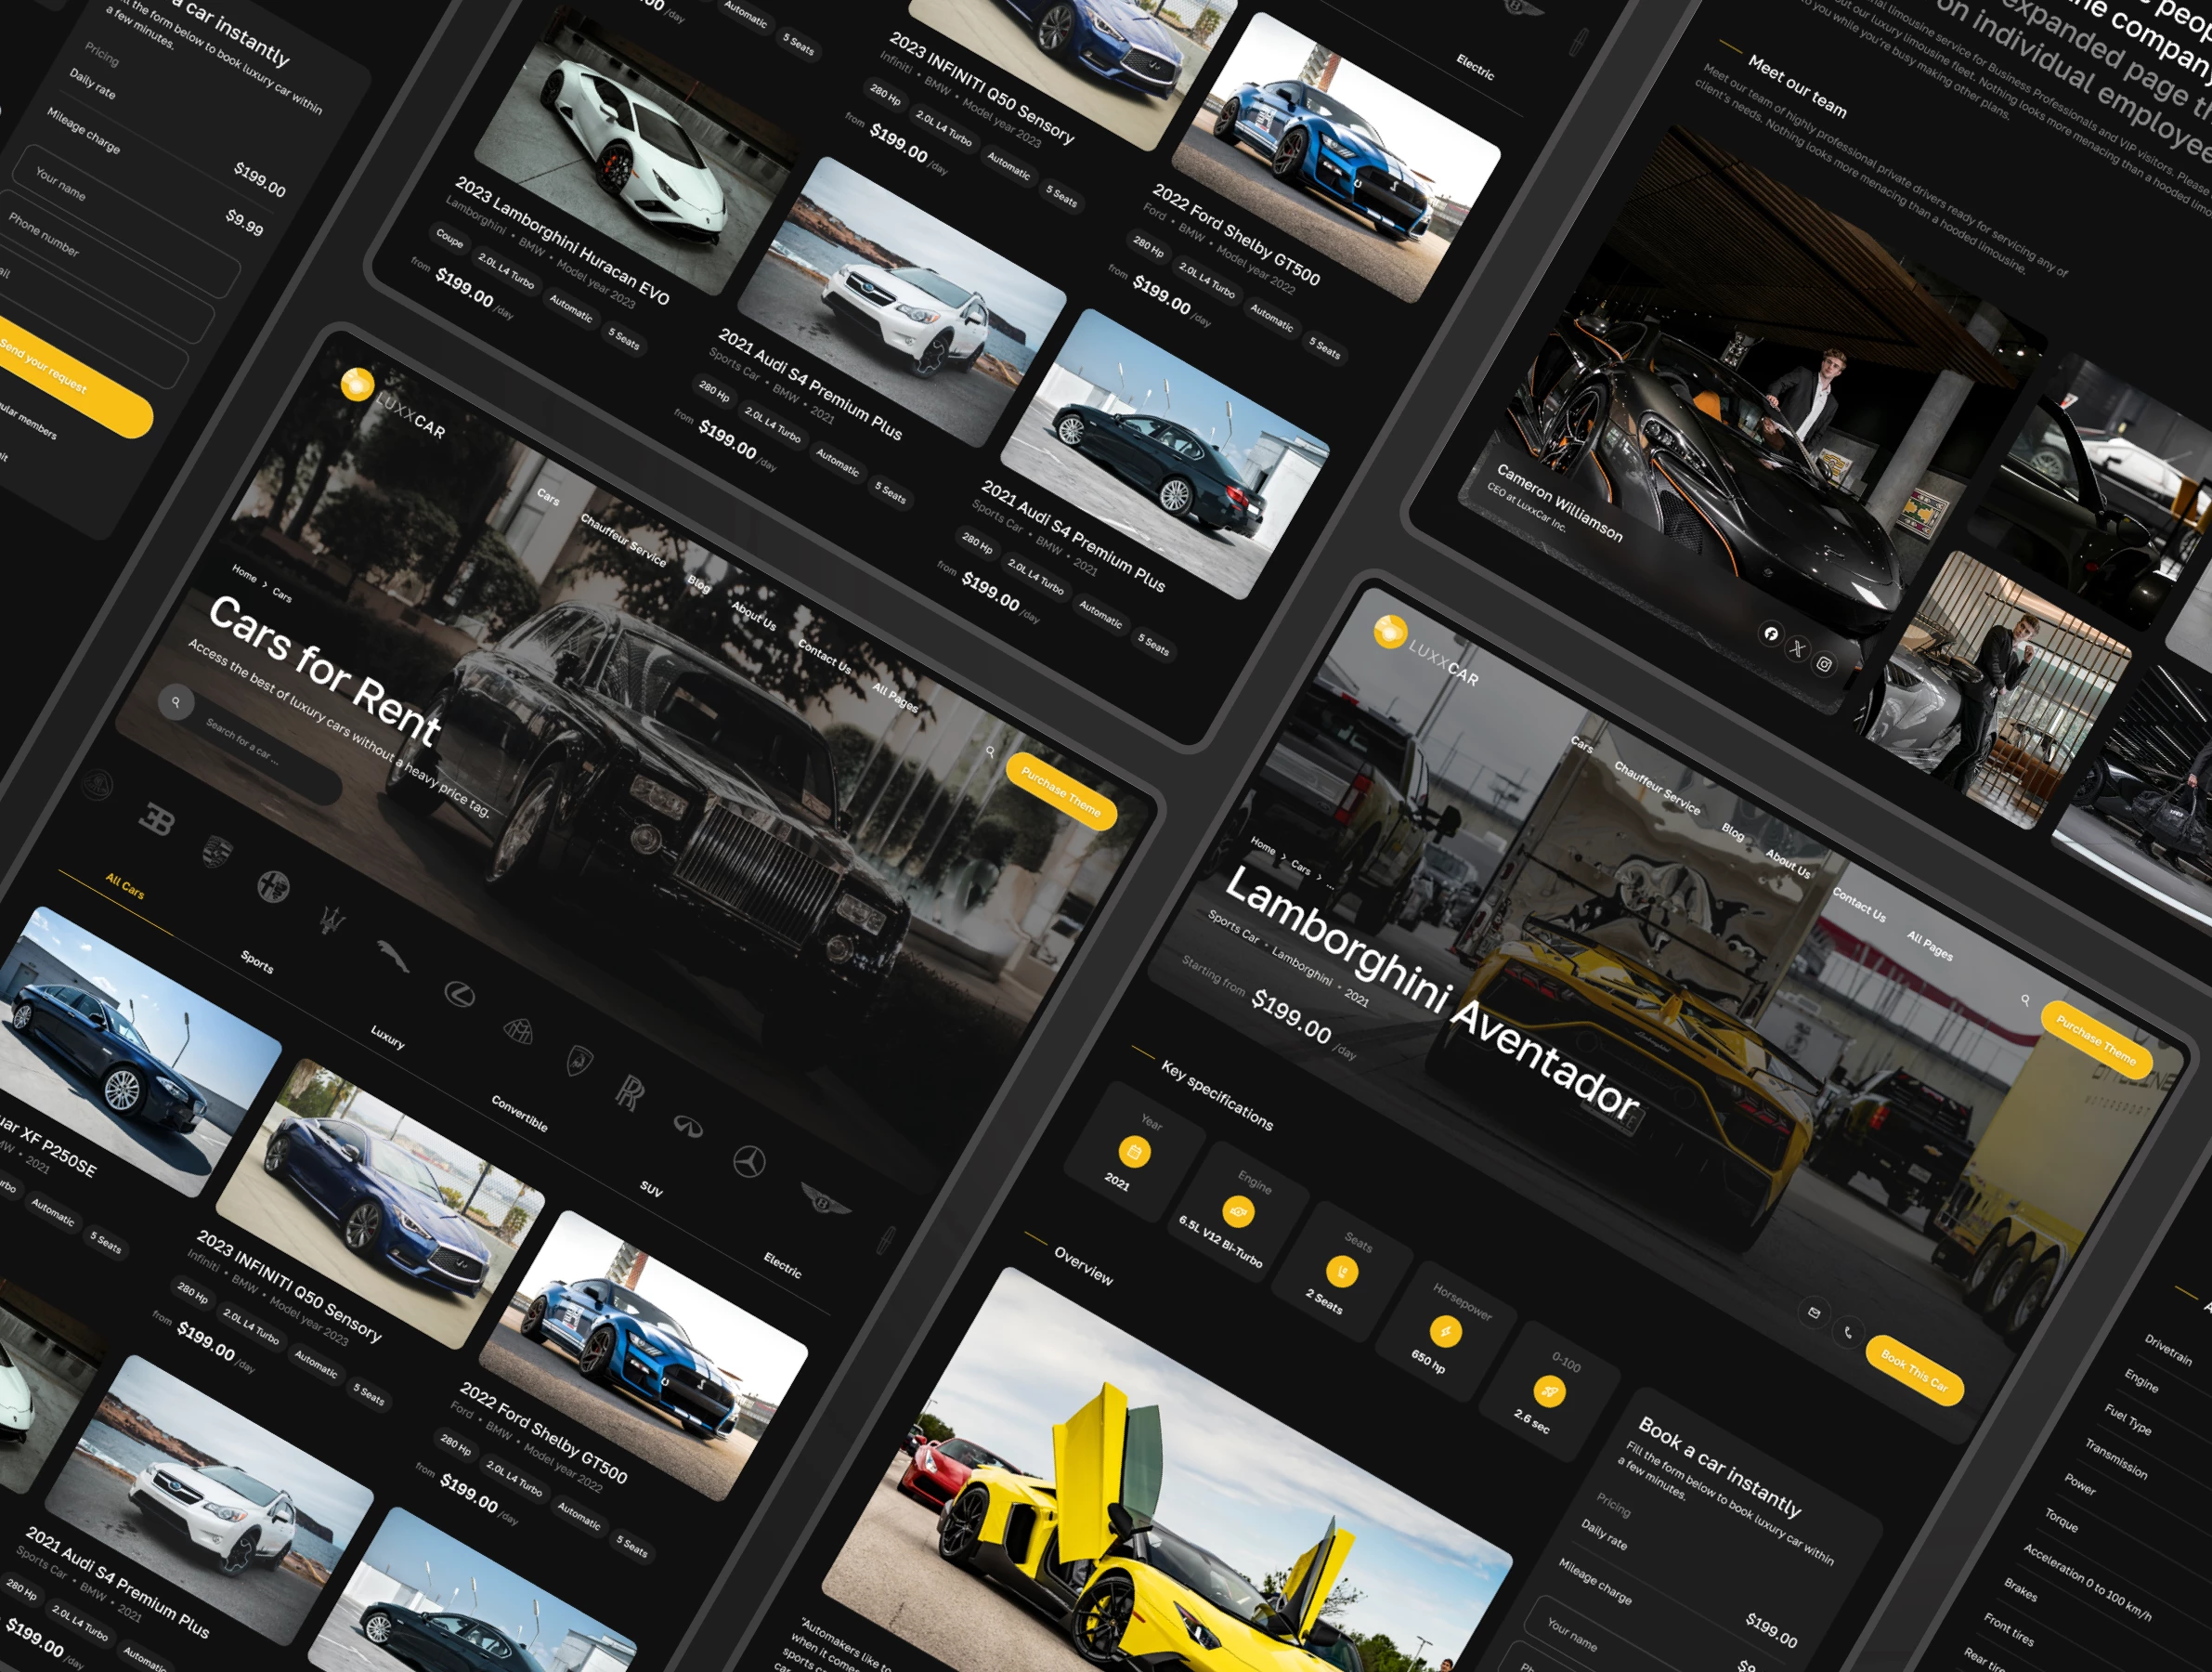Click the round search button beside search field
Image resolution: width=2212 pixels, height=1672 pixels.
tap(176, 702)
